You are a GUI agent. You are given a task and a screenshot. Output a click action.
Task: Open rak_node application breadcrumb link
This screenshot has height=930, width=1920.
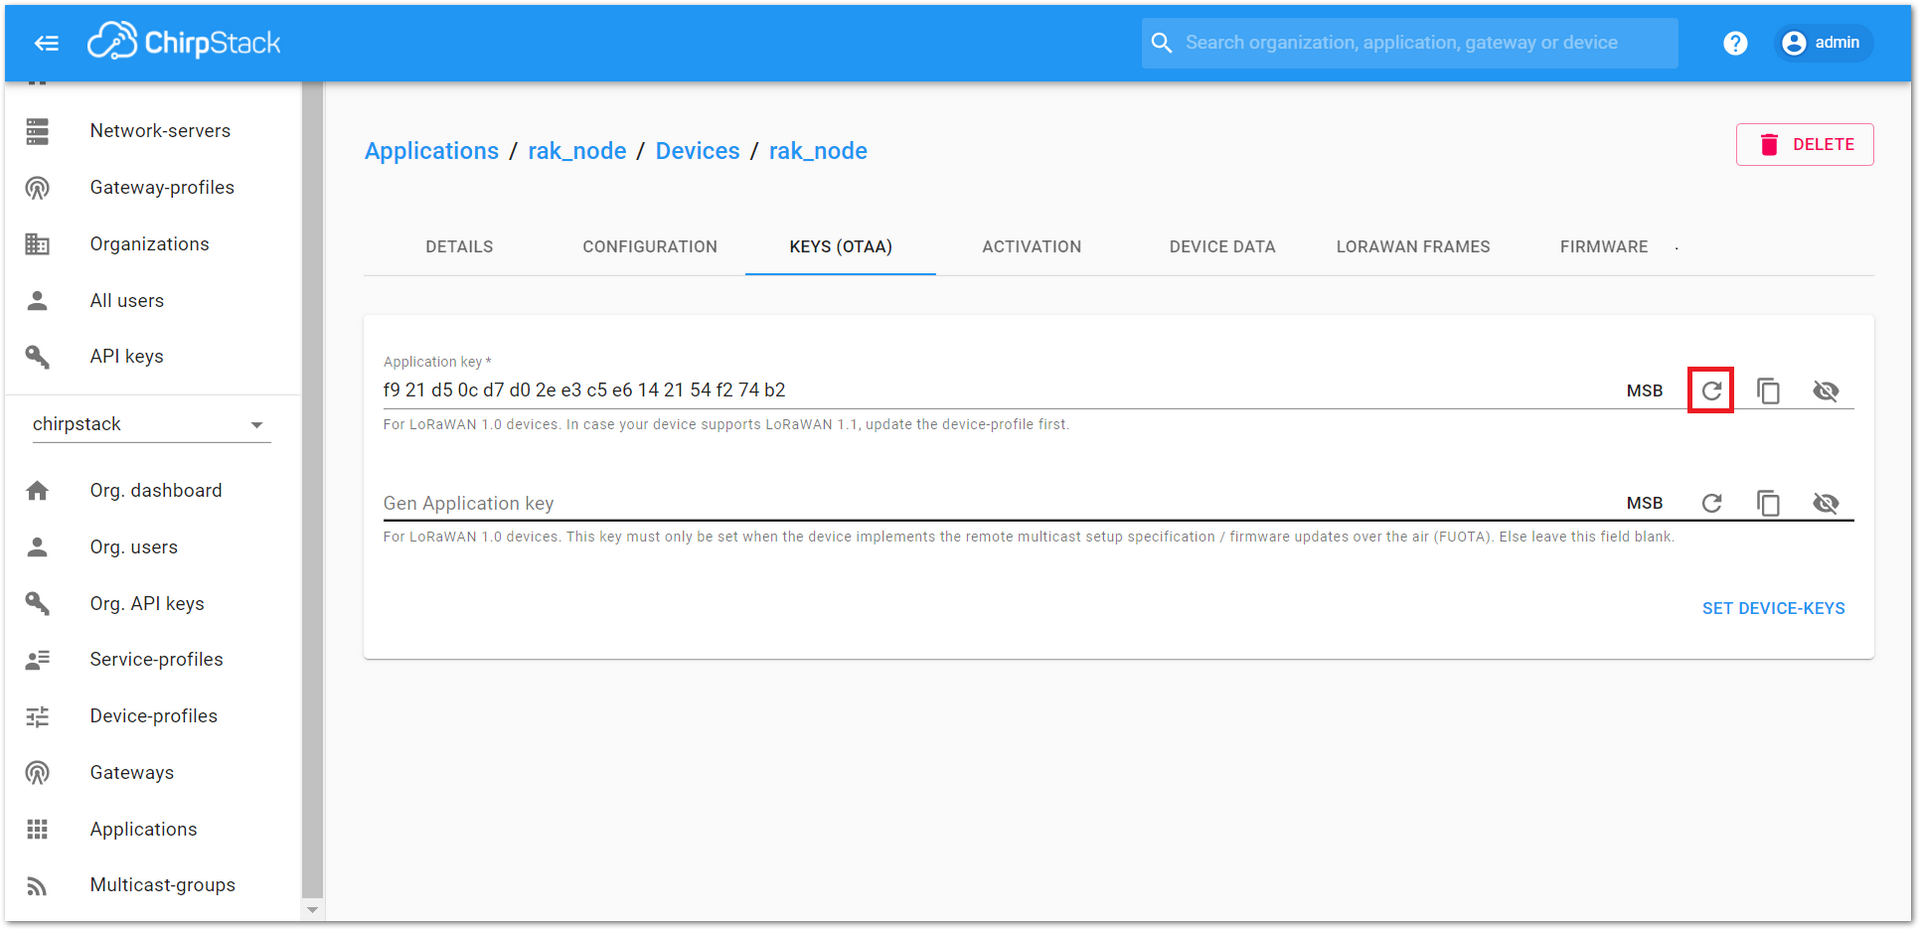click(x=577, y=151)
